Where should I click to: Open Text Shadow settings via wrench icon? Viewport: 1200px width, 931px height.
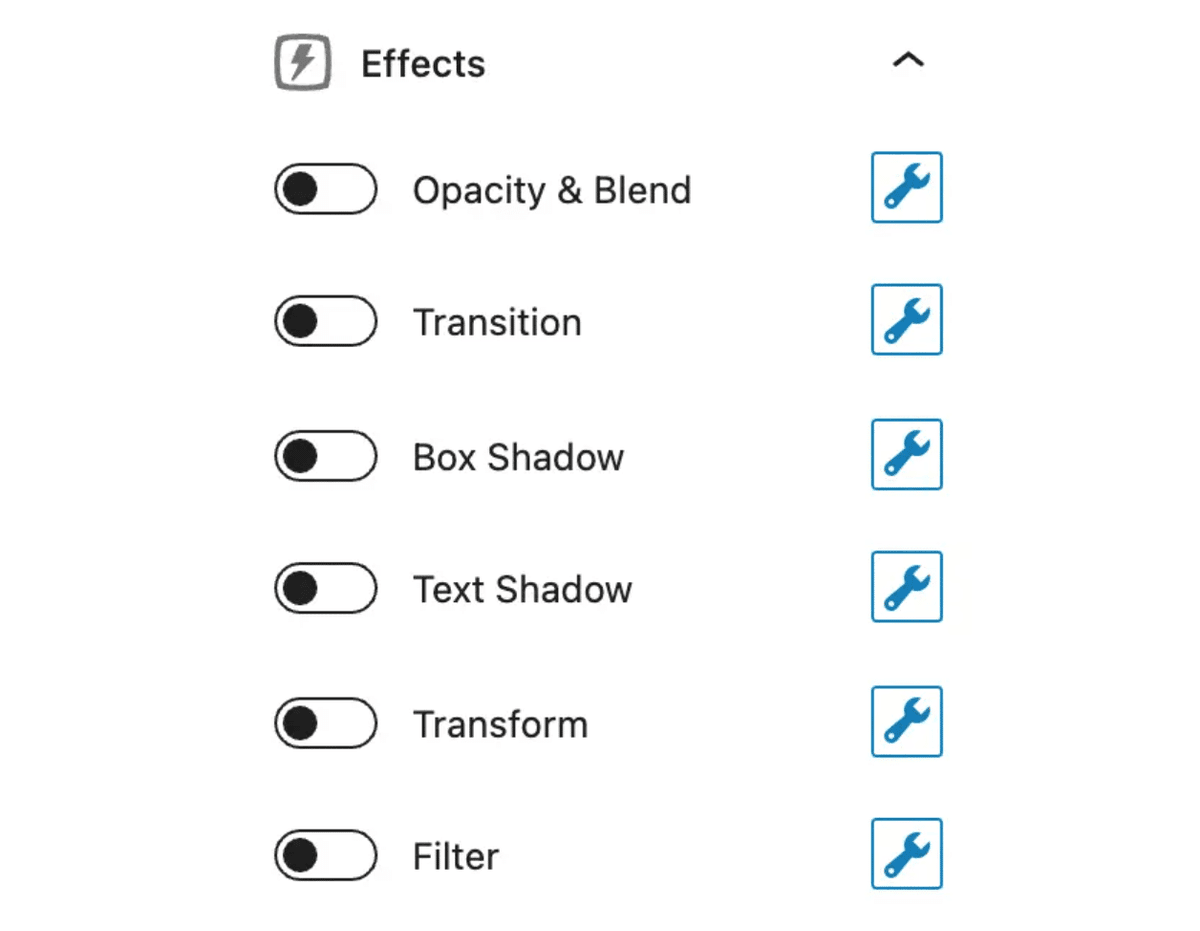click(906, 588)
